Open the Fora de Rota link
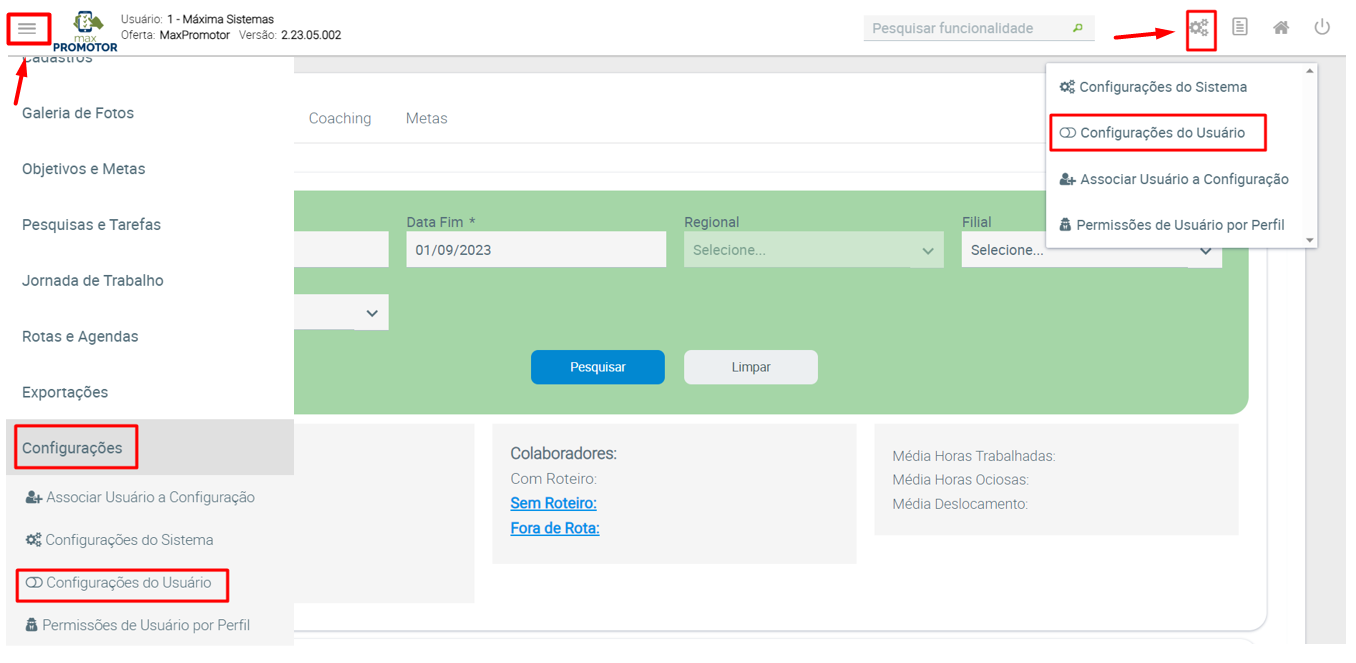This screenshot has height=663, width=1356. click(555, 528)
